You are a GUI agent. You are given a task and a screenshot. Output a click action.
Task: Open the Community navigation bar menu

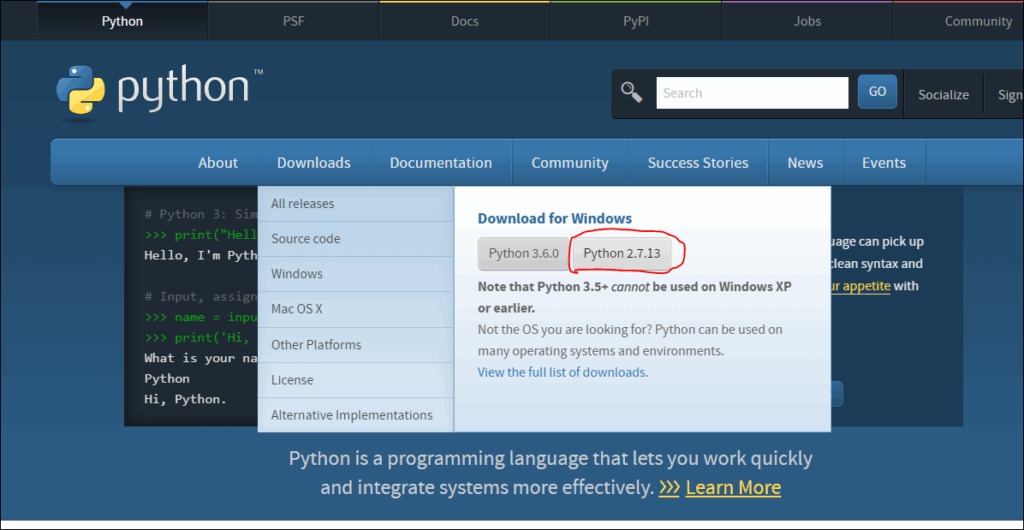point(569,163)
